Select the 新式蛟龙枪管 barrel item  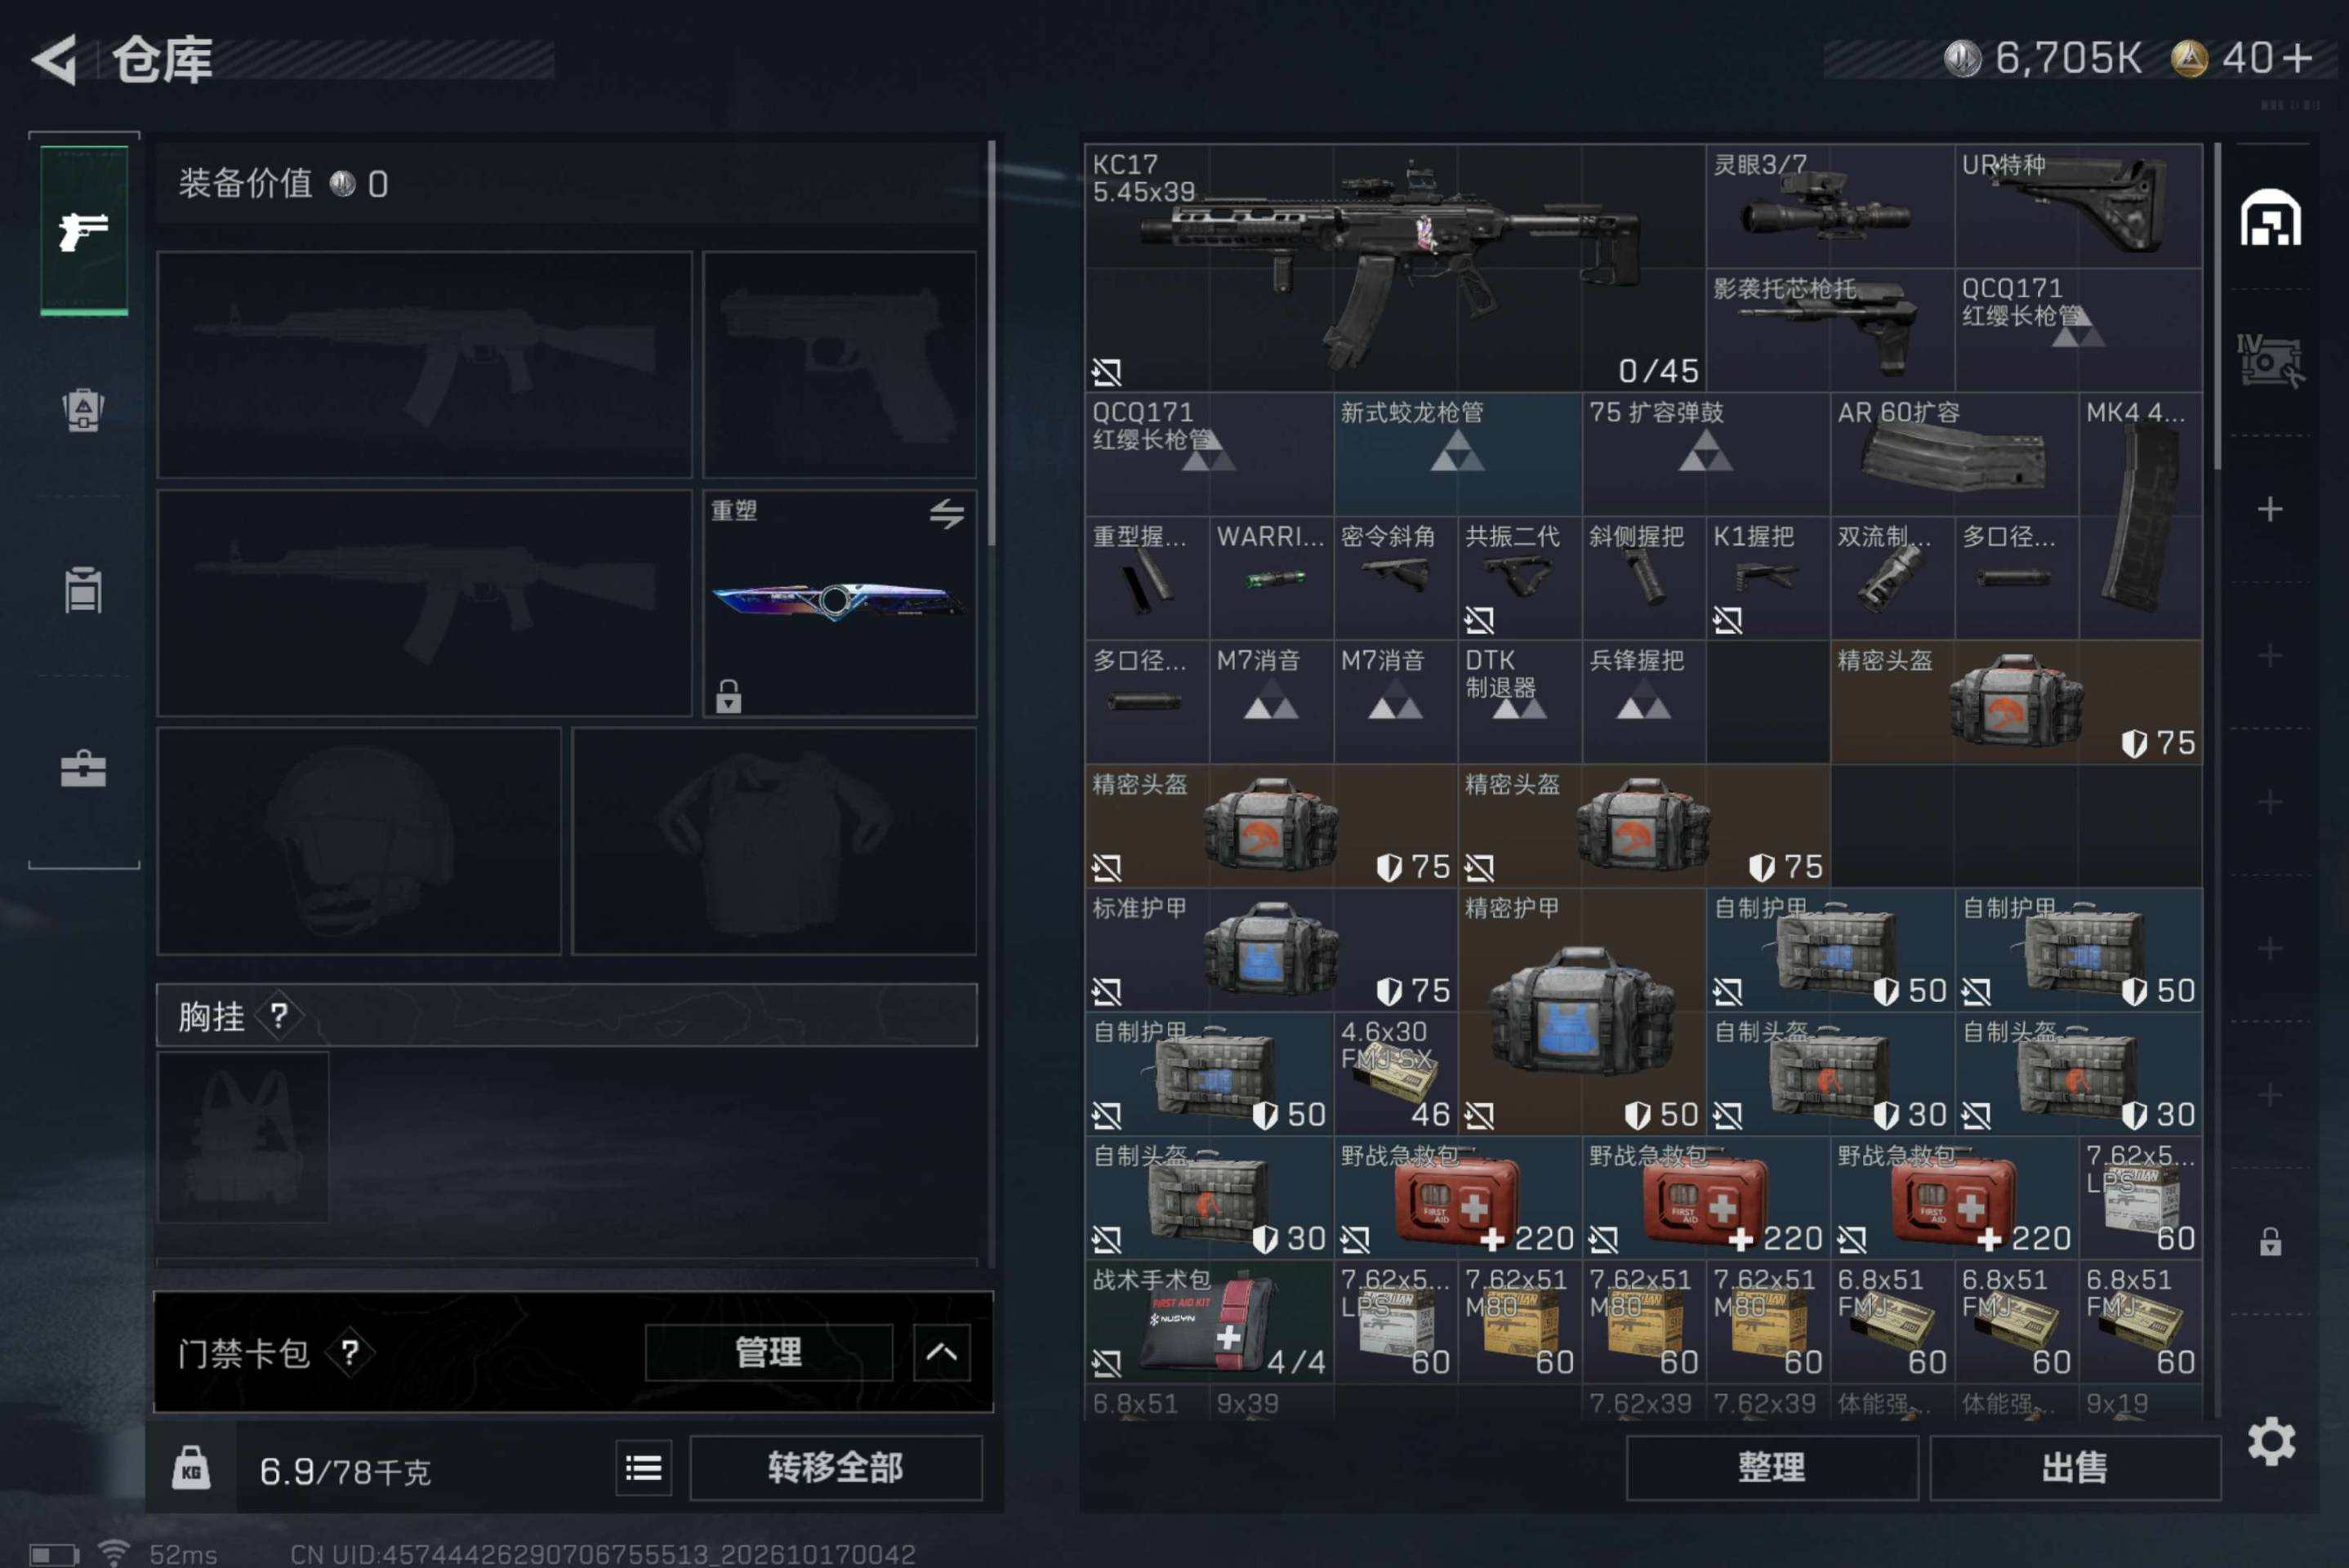click(1457, 453)
